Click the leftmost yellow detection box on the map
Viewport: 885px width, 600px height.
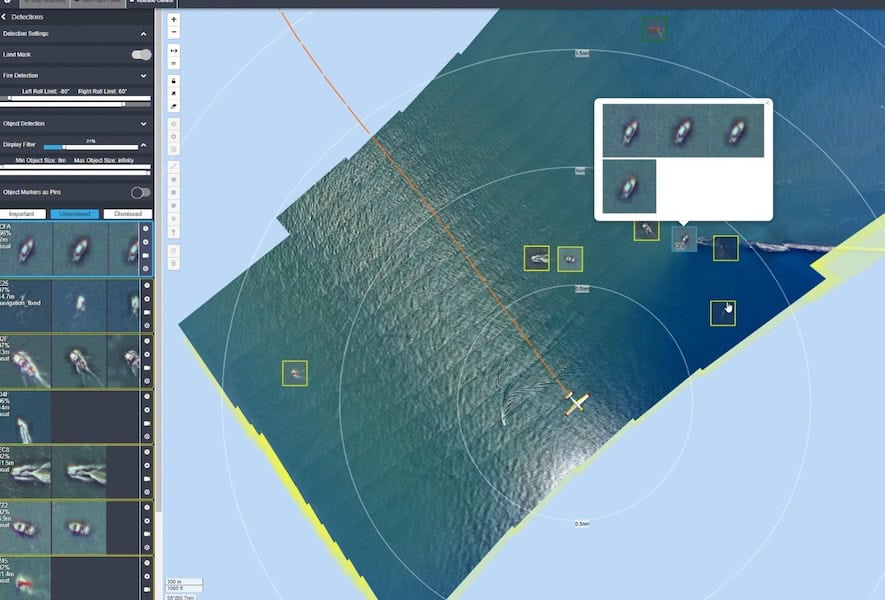tap(295, 373)
